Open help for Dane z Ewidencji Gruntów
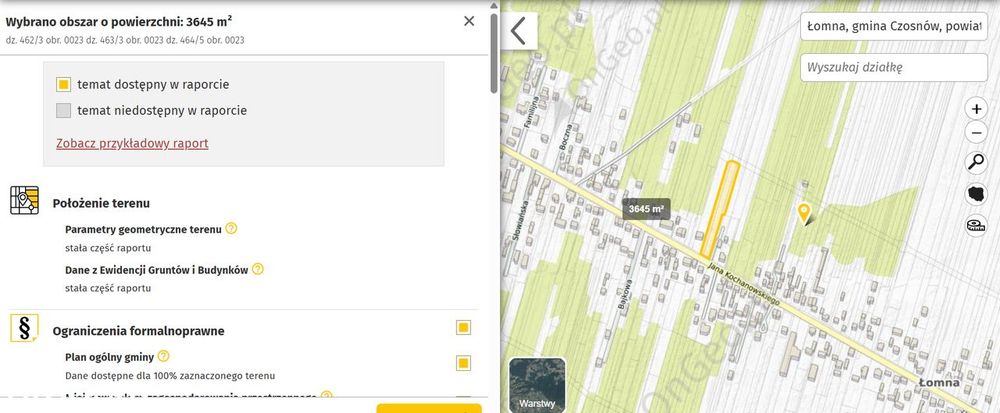 (x=258, y=269)
